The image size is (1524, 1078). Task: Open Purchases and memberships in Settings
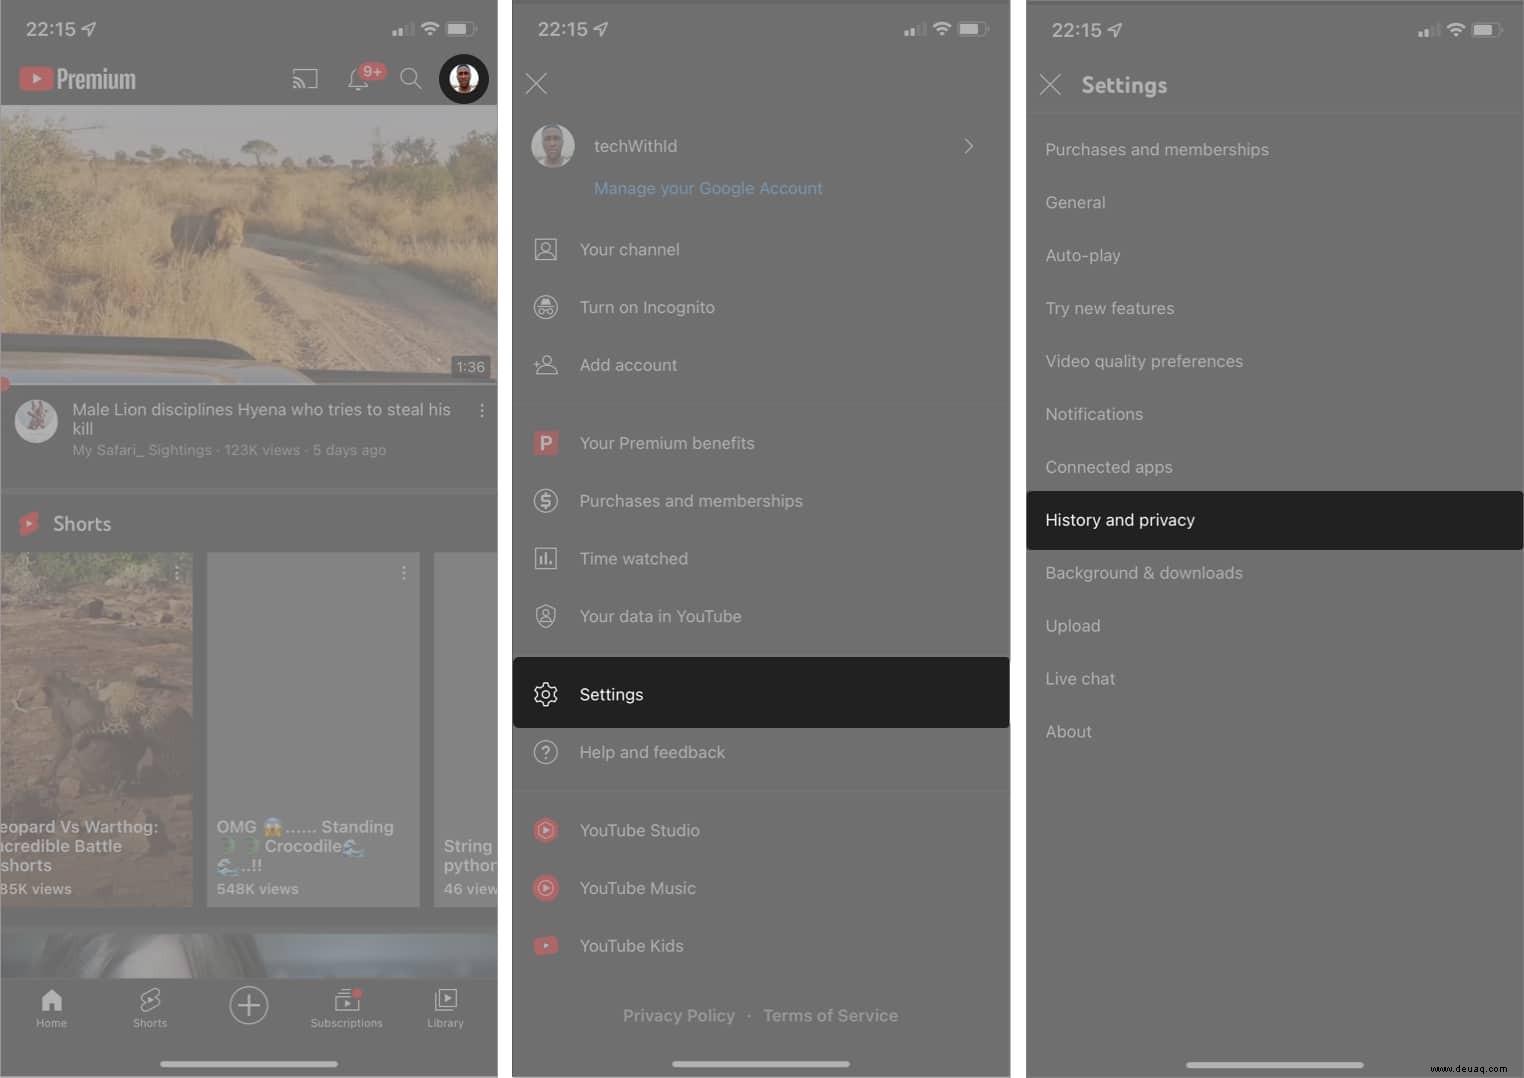(1275, 150)
